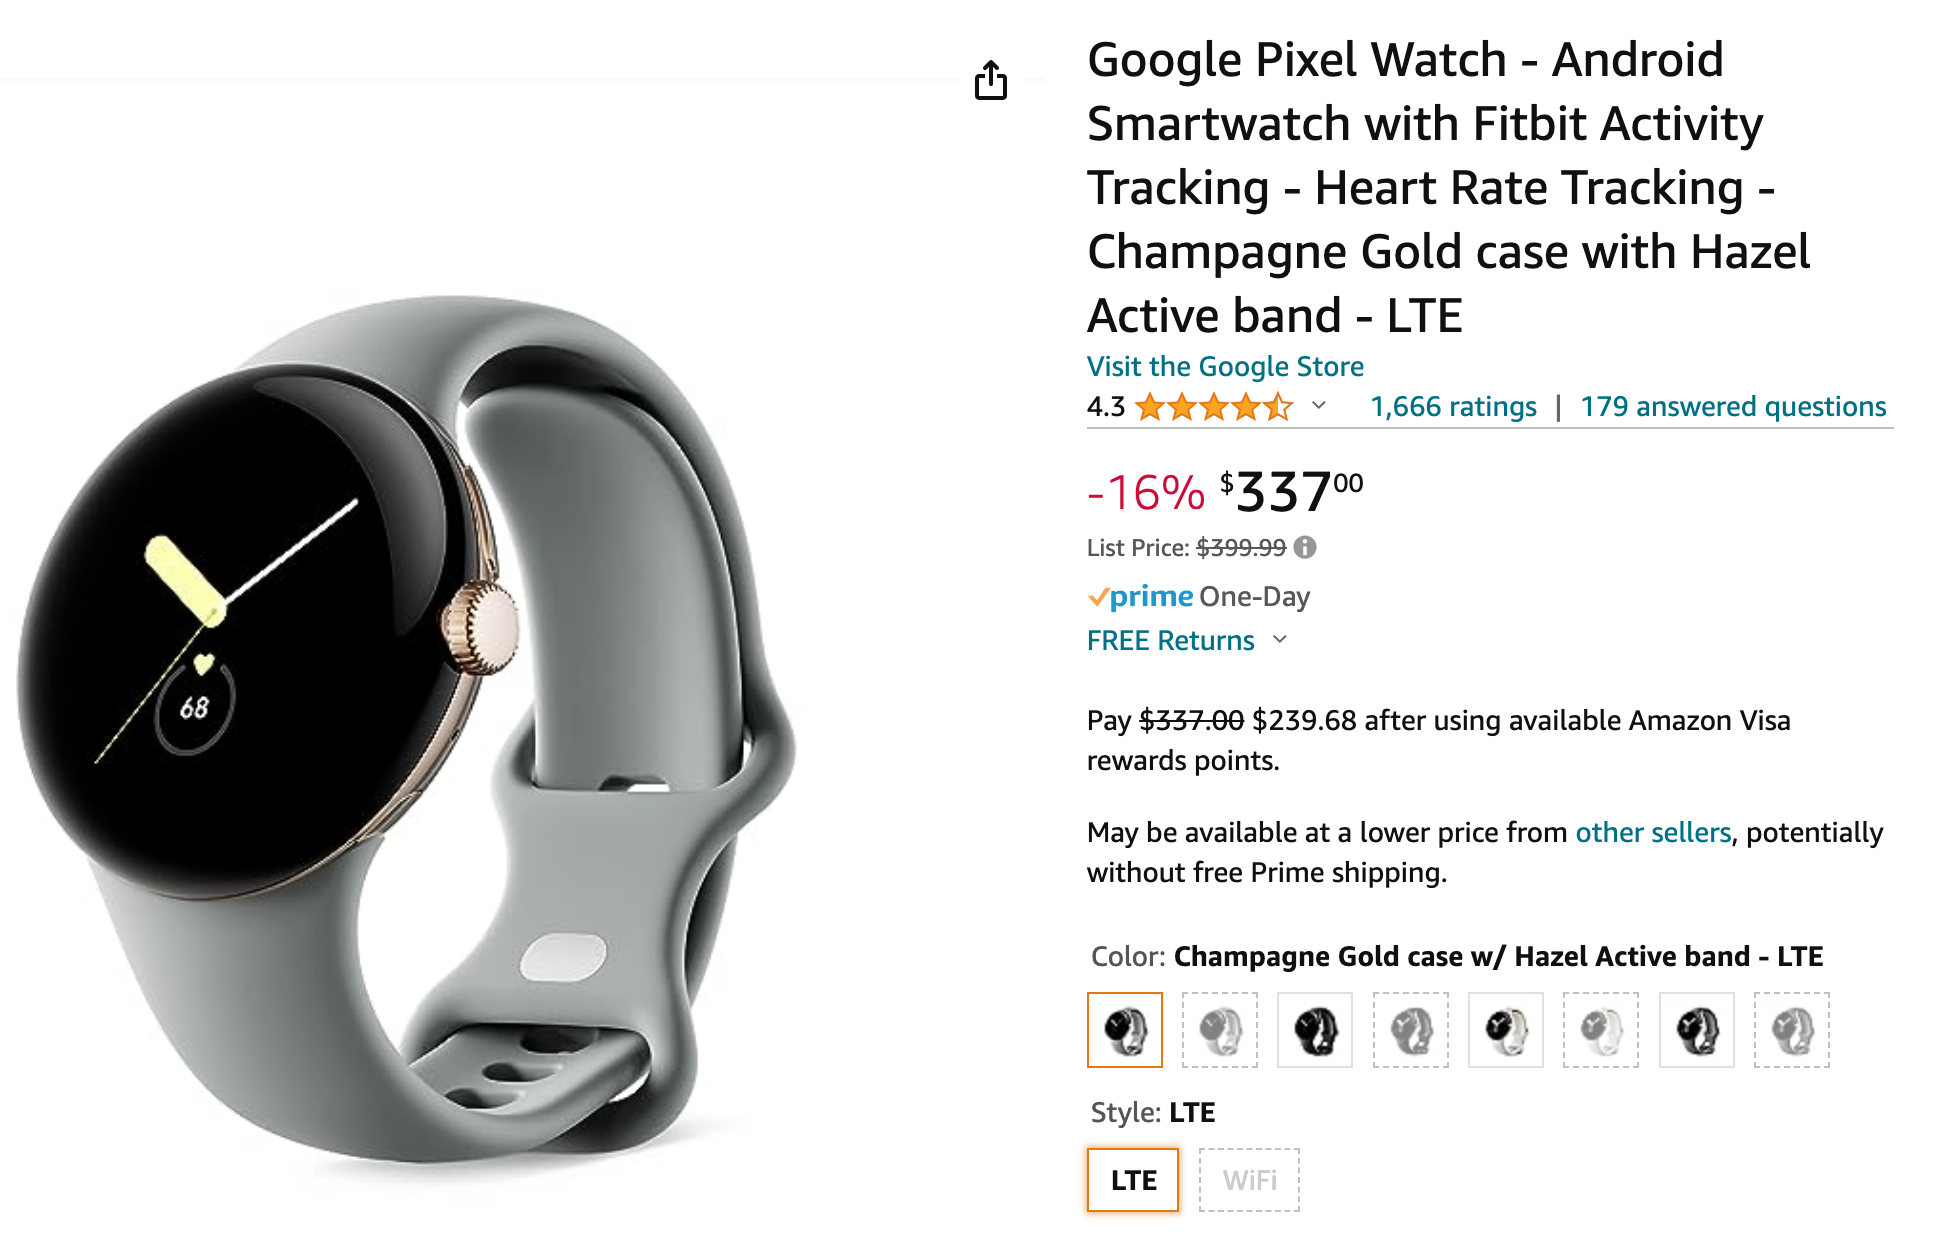This screenshot has width=1936, height=1252.
Task: Select the LTE style option
Action: (x=1133, y=1180)
